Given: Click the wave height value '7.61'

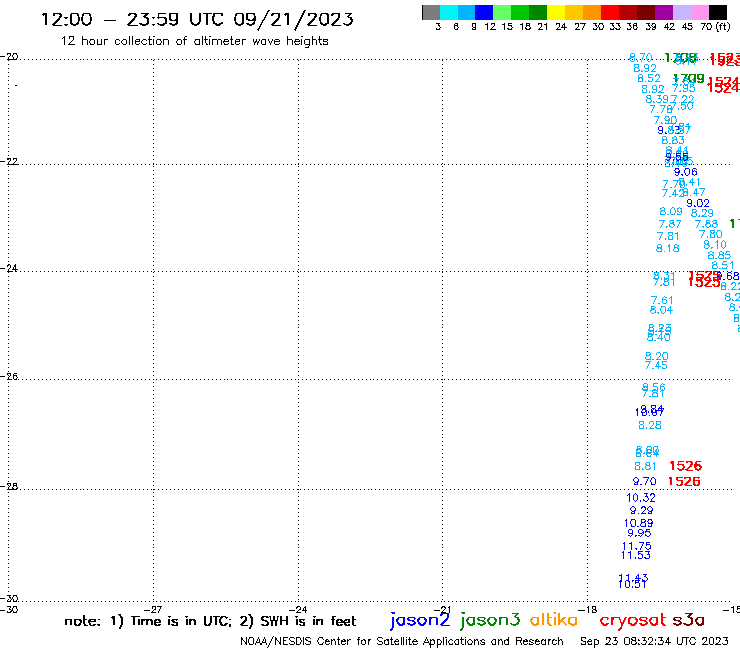Looking at the screenshot, I should point(662,300).
